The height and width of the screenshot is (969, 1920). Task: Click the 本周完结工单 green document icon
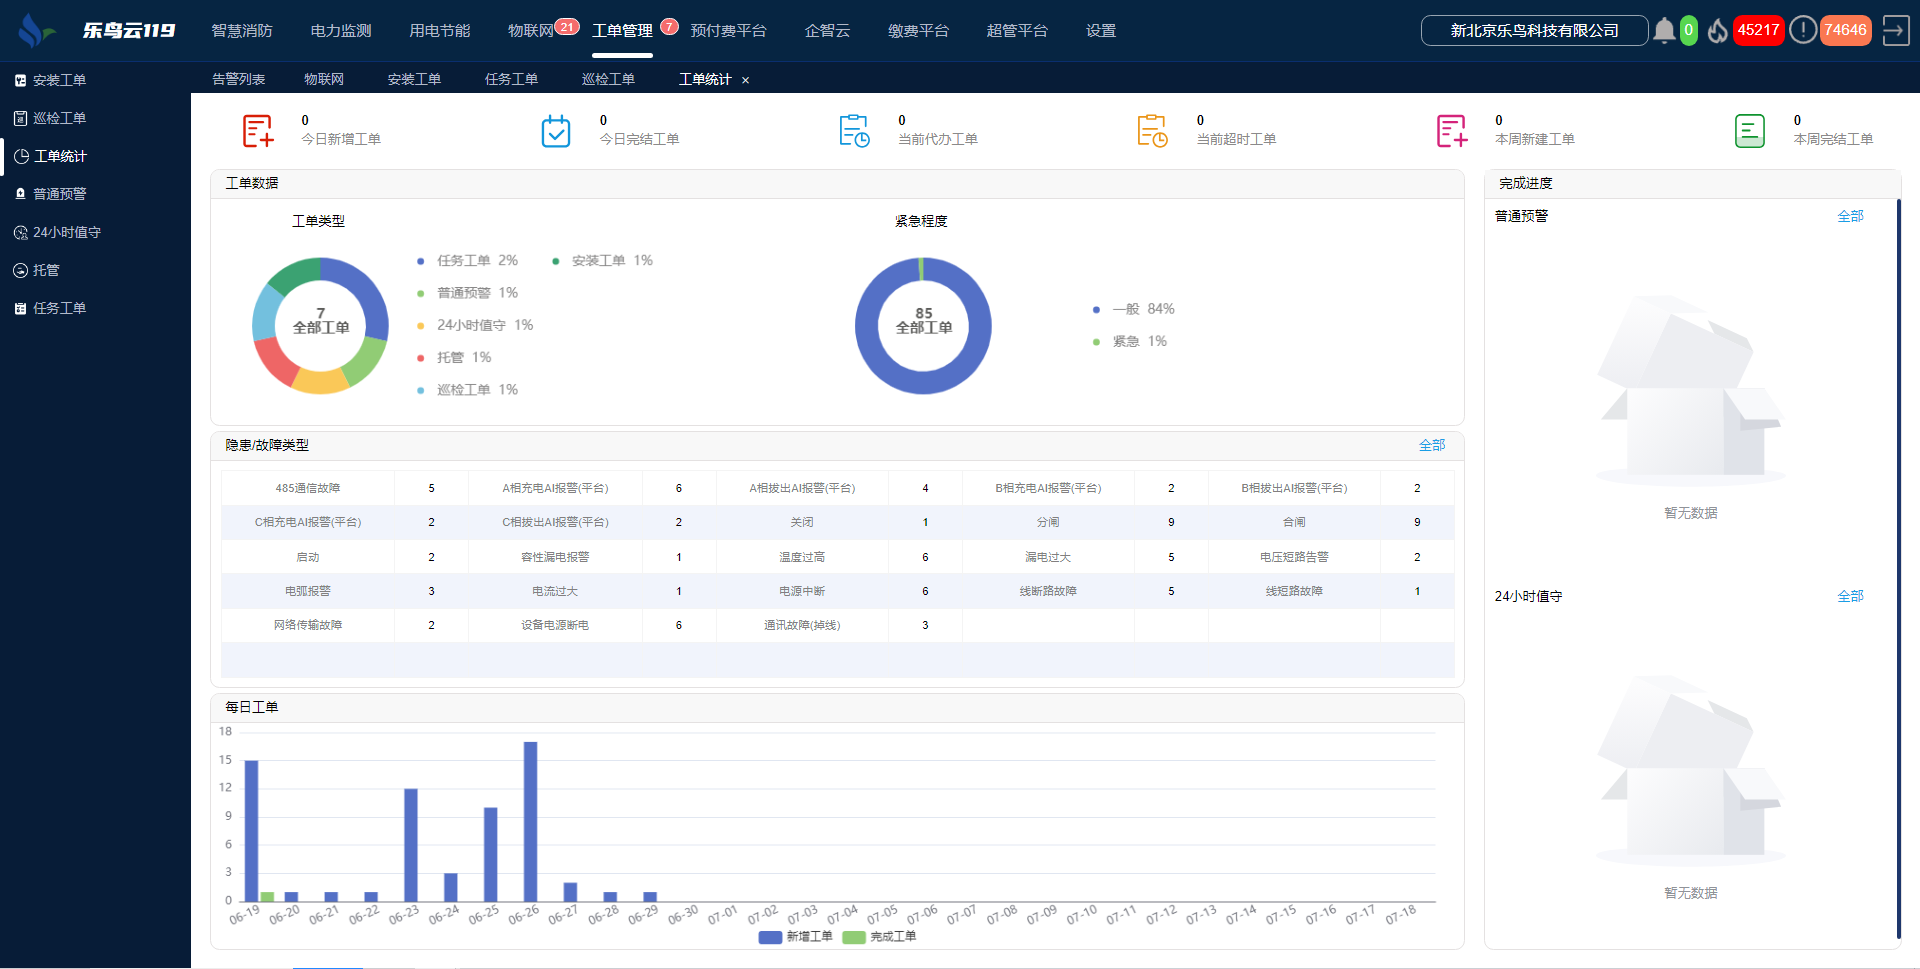(x=1749, y=131)
